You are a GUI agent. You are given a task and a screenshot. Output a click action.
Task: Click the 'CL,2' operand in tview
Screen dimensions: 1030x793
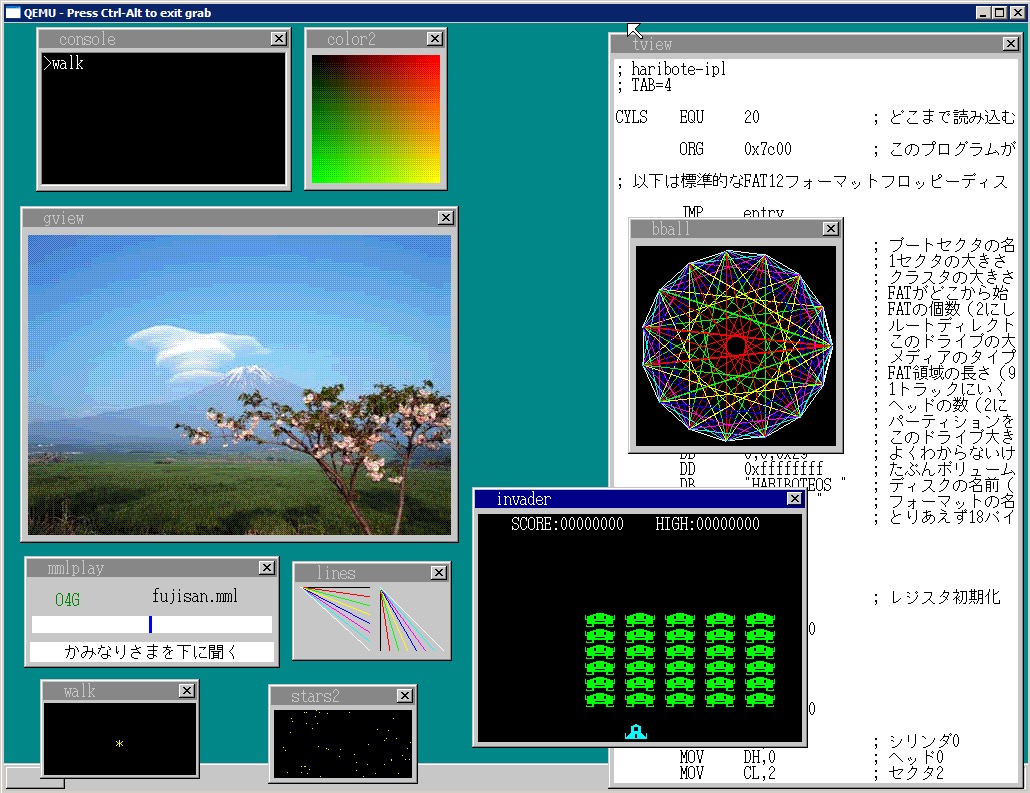(x=759, y=773)
